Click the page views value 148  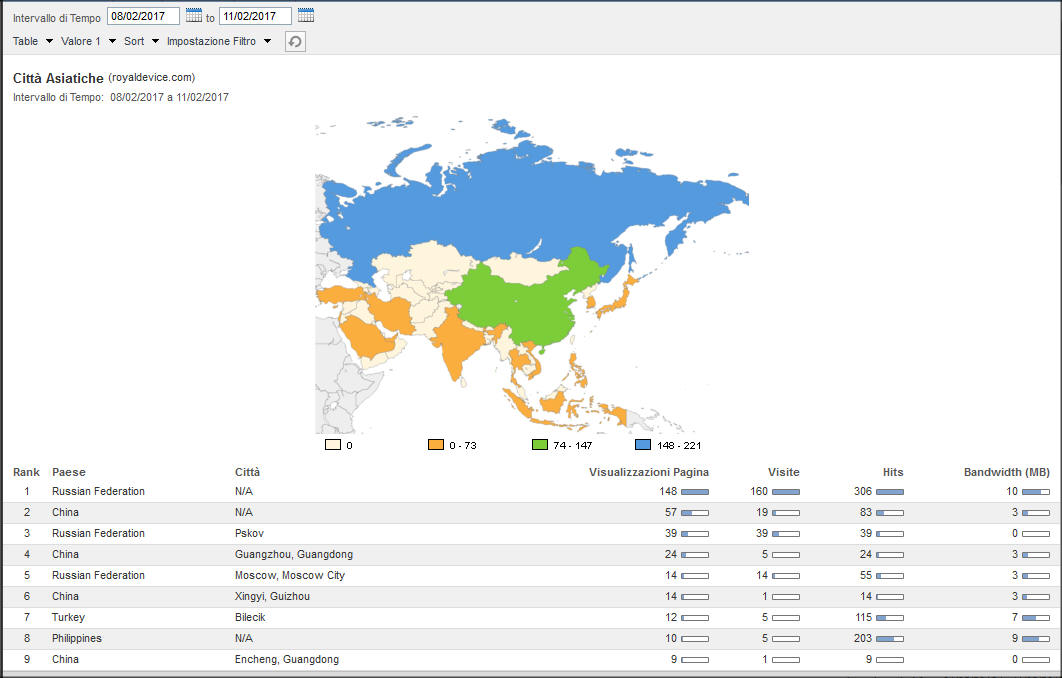(668, 491)
